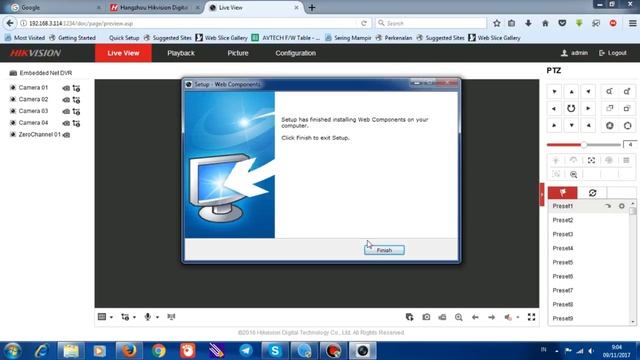The height and width of the screenshot is (360, 640).
Task: Collapse the PTZ panel side handle
Action: coord(542,194)
